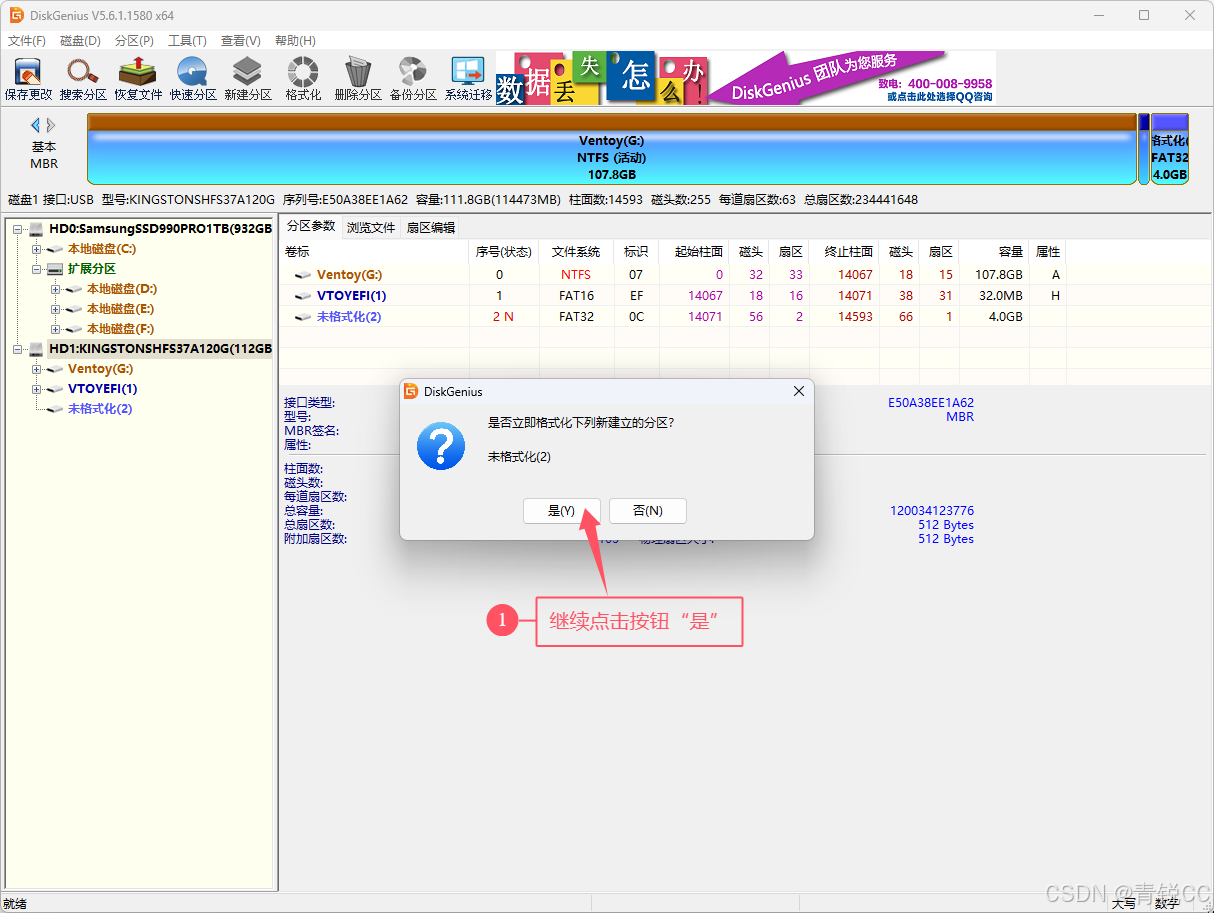Click the HD1 Kingston drive icon in tree
Screen dimensions: 1214x913
coord(37,349)
